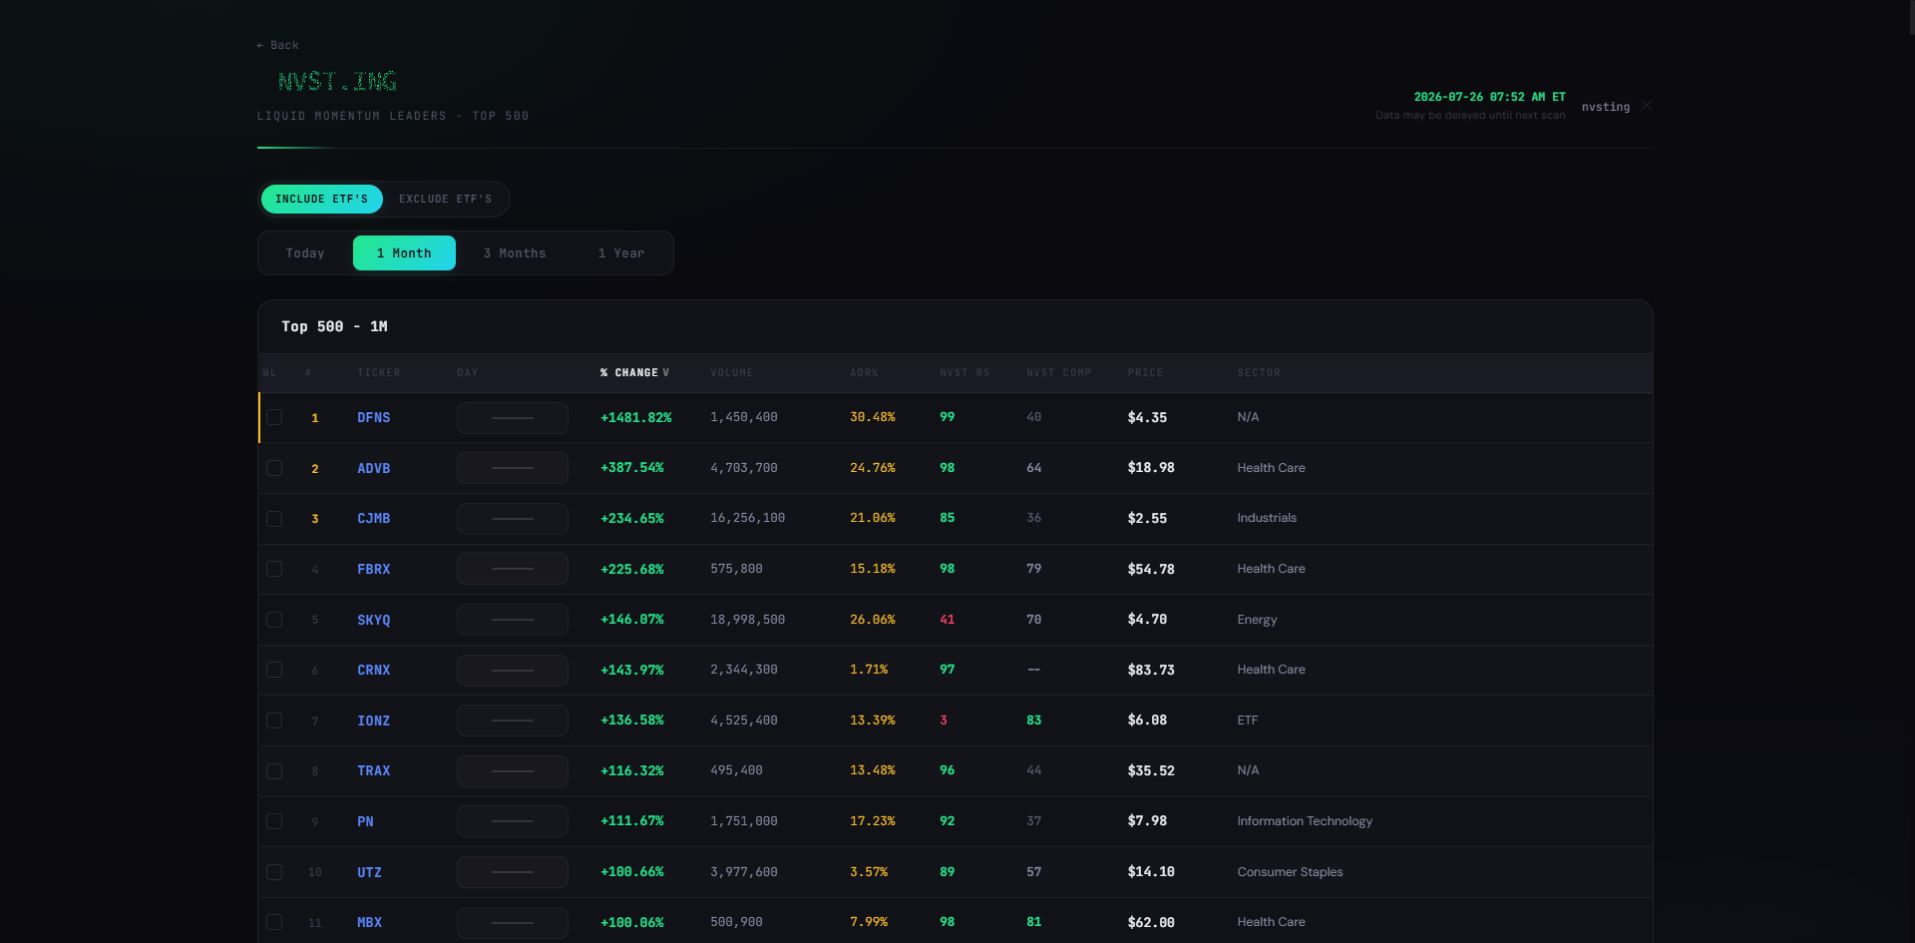This screenshot has width=1915, height=943.
Task: Sort by % Change column header
Action: 634,373
